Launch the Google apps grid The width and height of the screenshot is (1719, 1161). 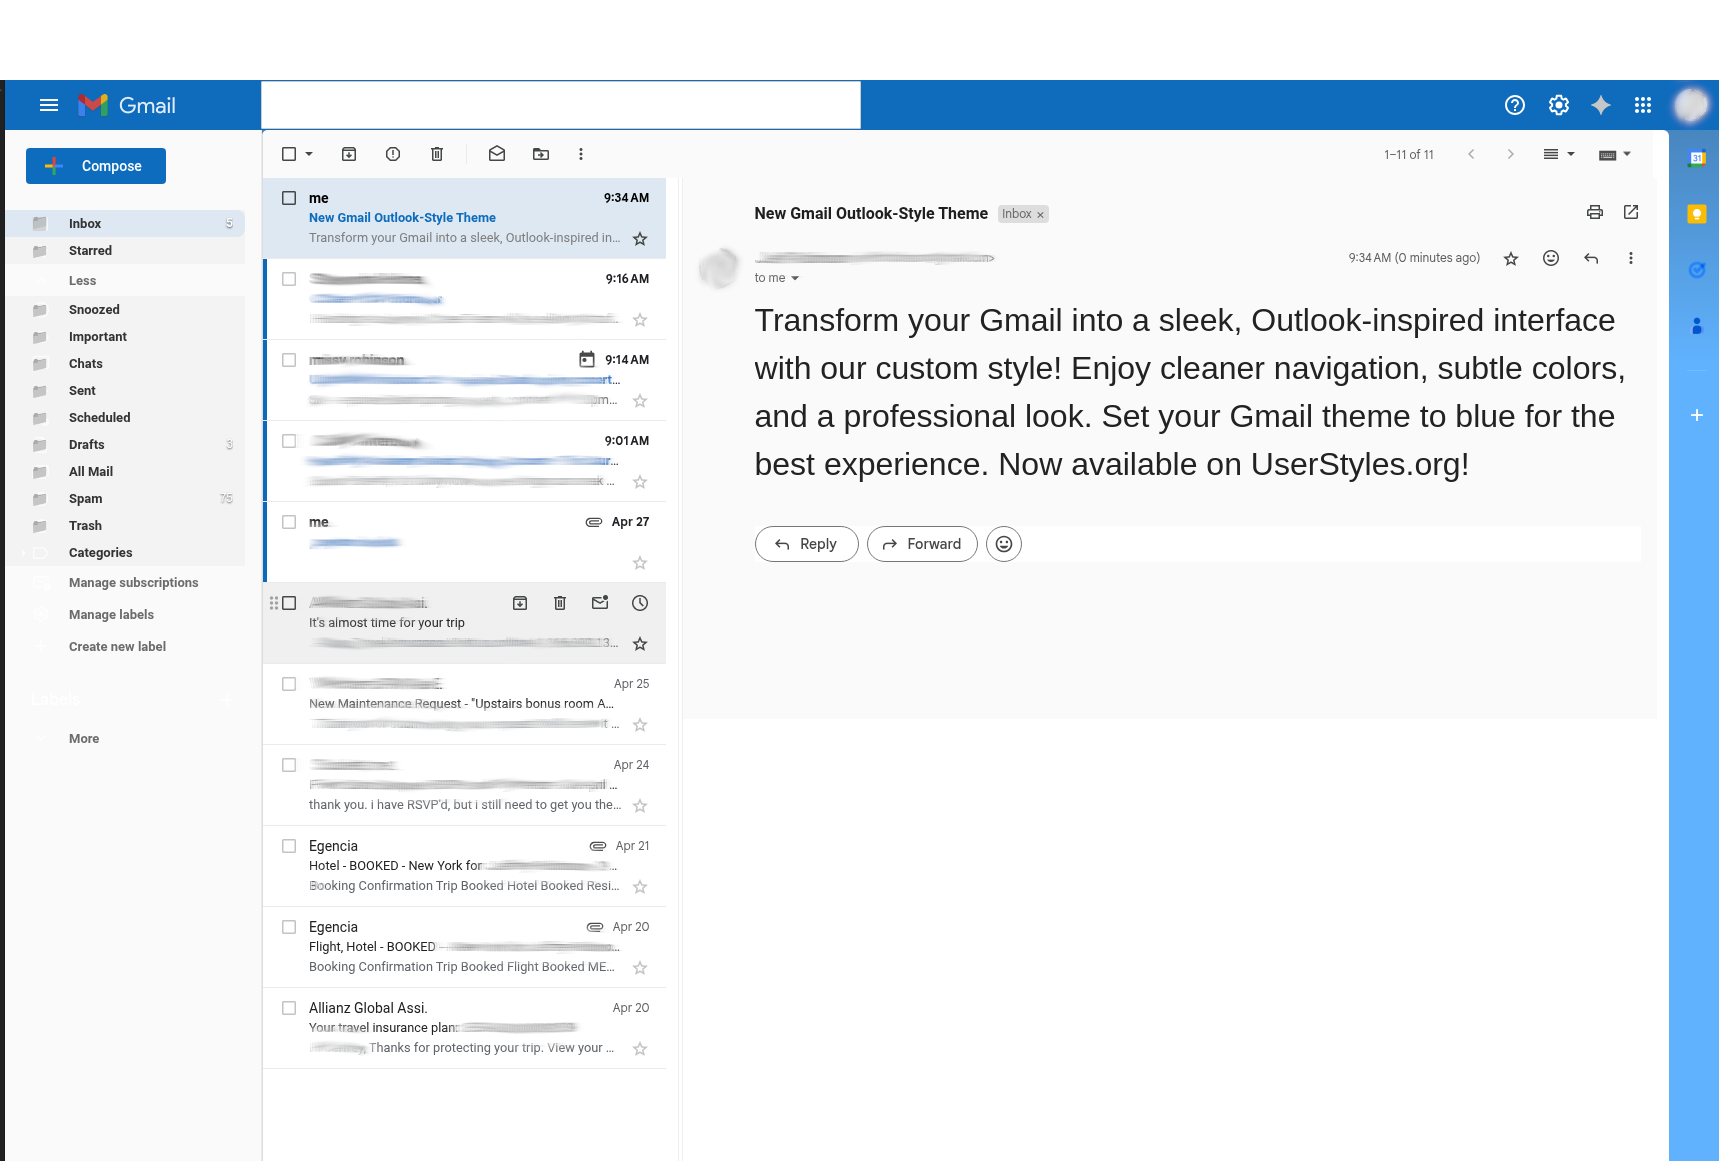coord(1642,104)
